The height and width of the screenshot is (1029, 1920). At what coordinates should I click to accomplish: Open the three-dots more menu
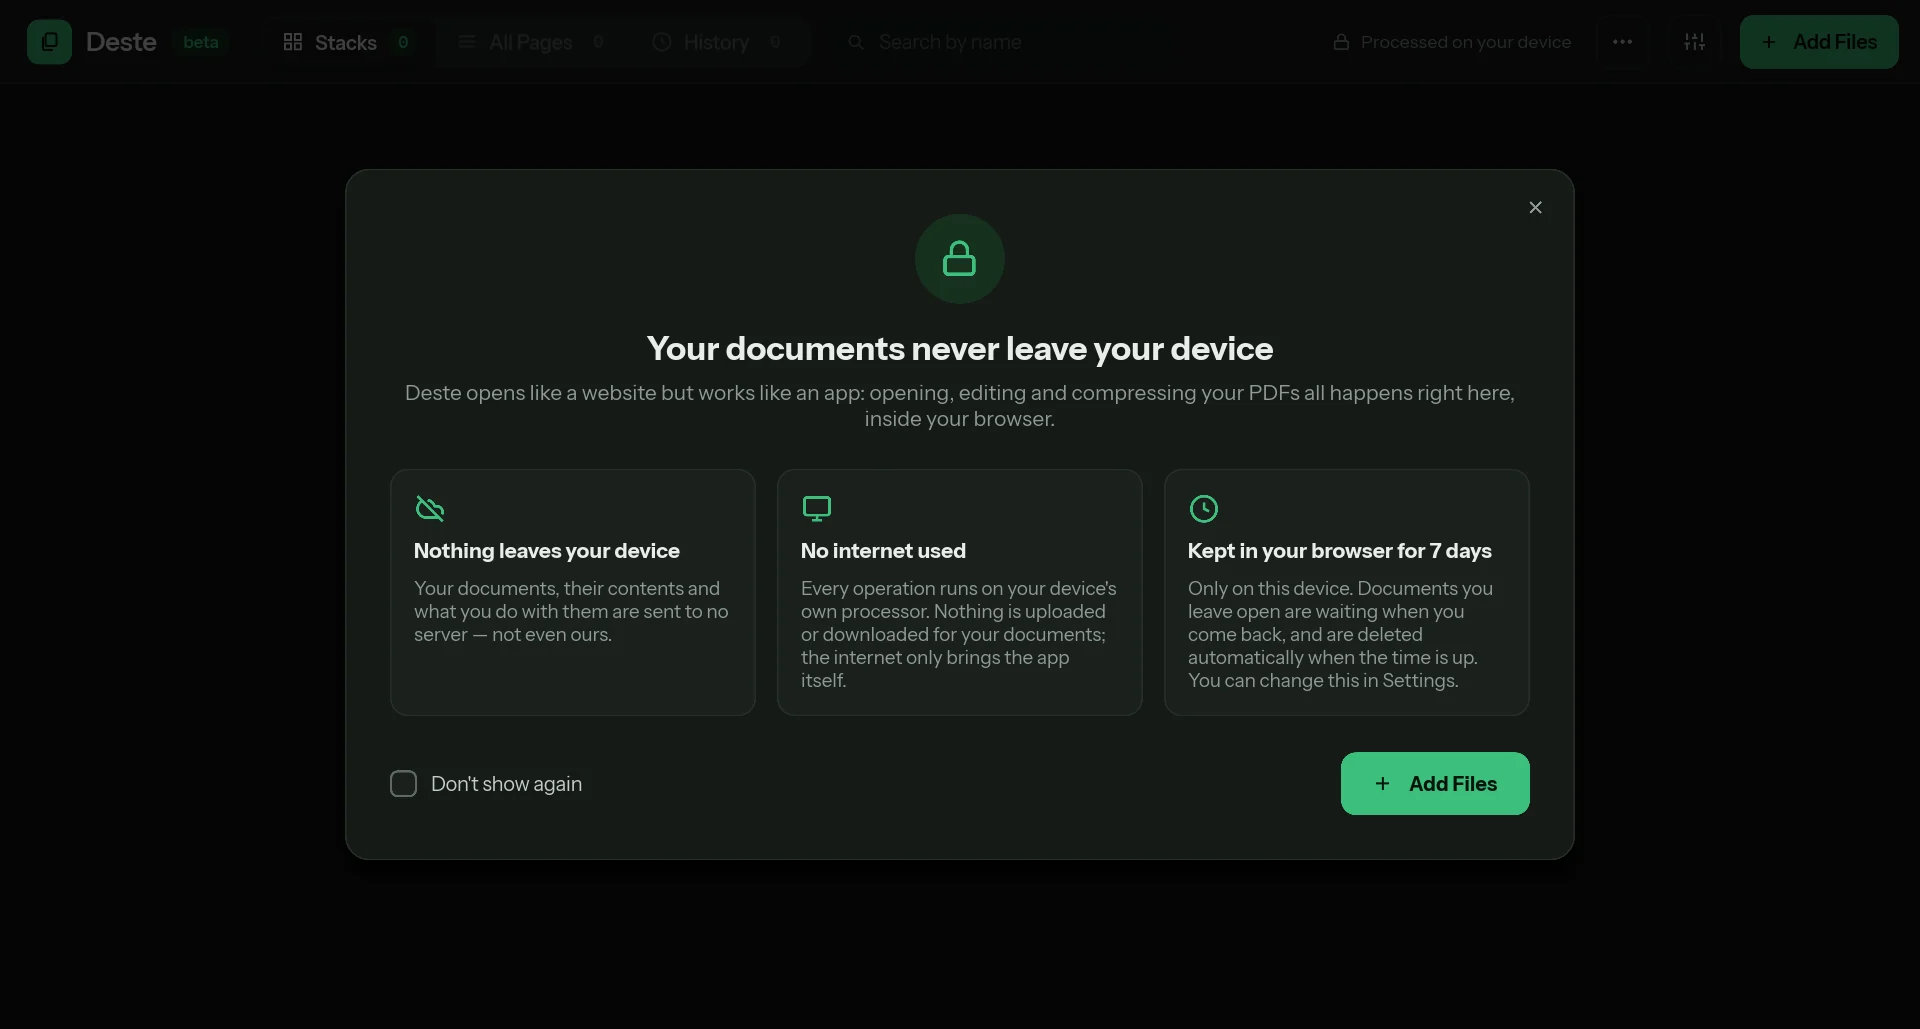(1622, 42)
